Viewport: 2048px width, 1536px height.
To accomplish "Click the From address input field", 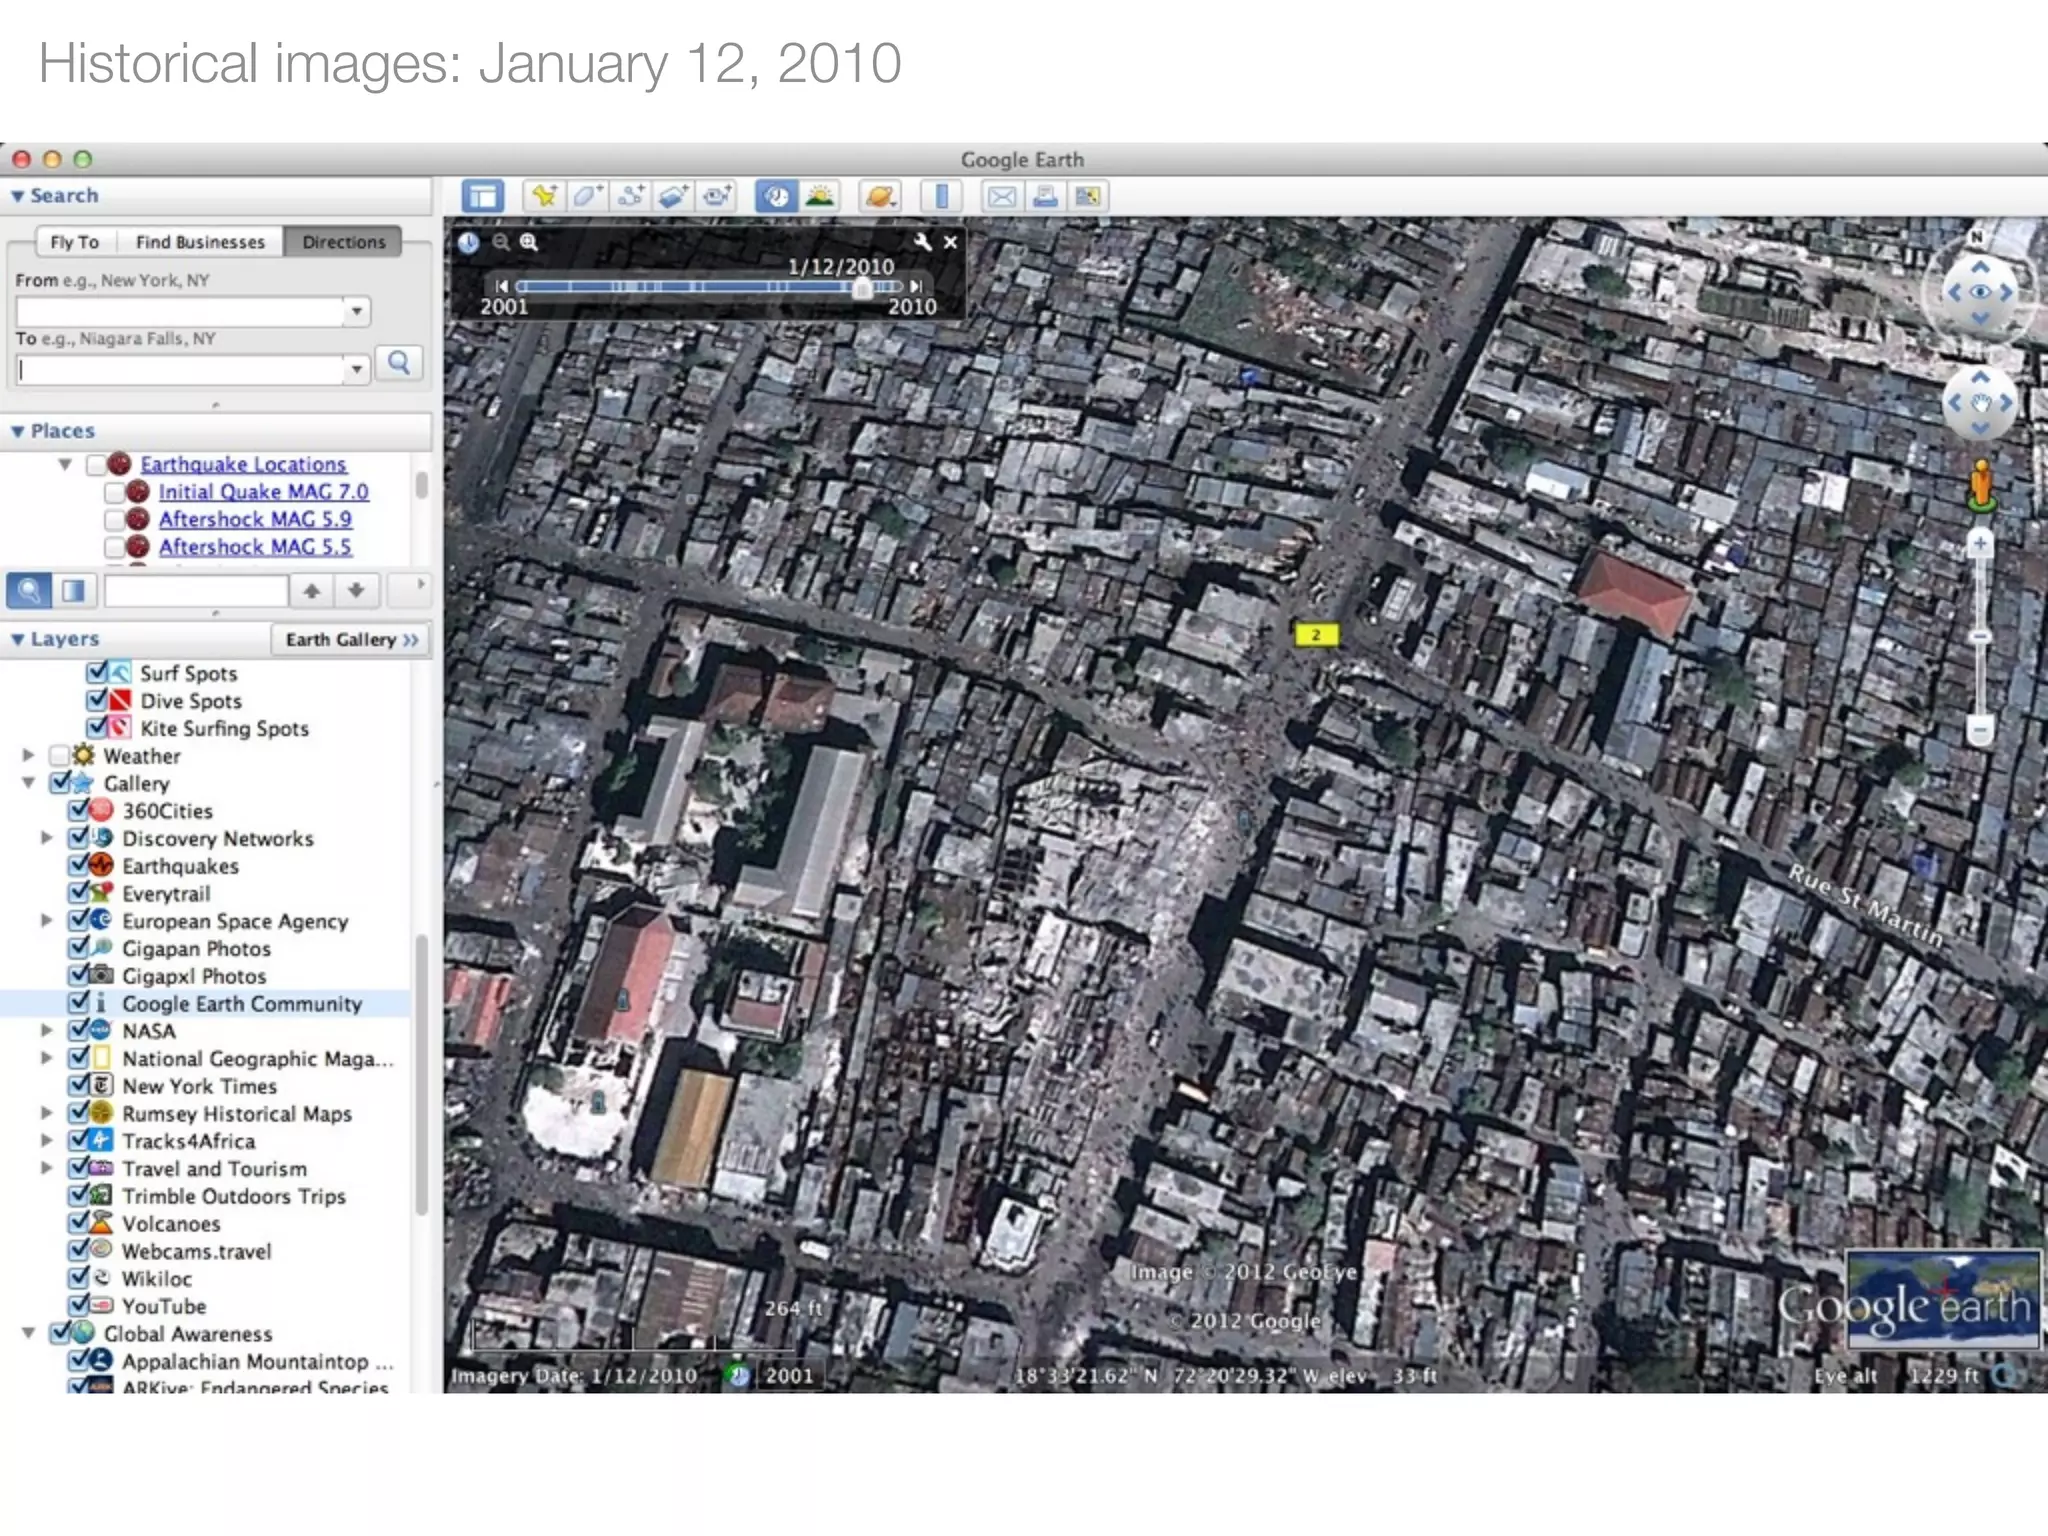I will coord(180,311).
